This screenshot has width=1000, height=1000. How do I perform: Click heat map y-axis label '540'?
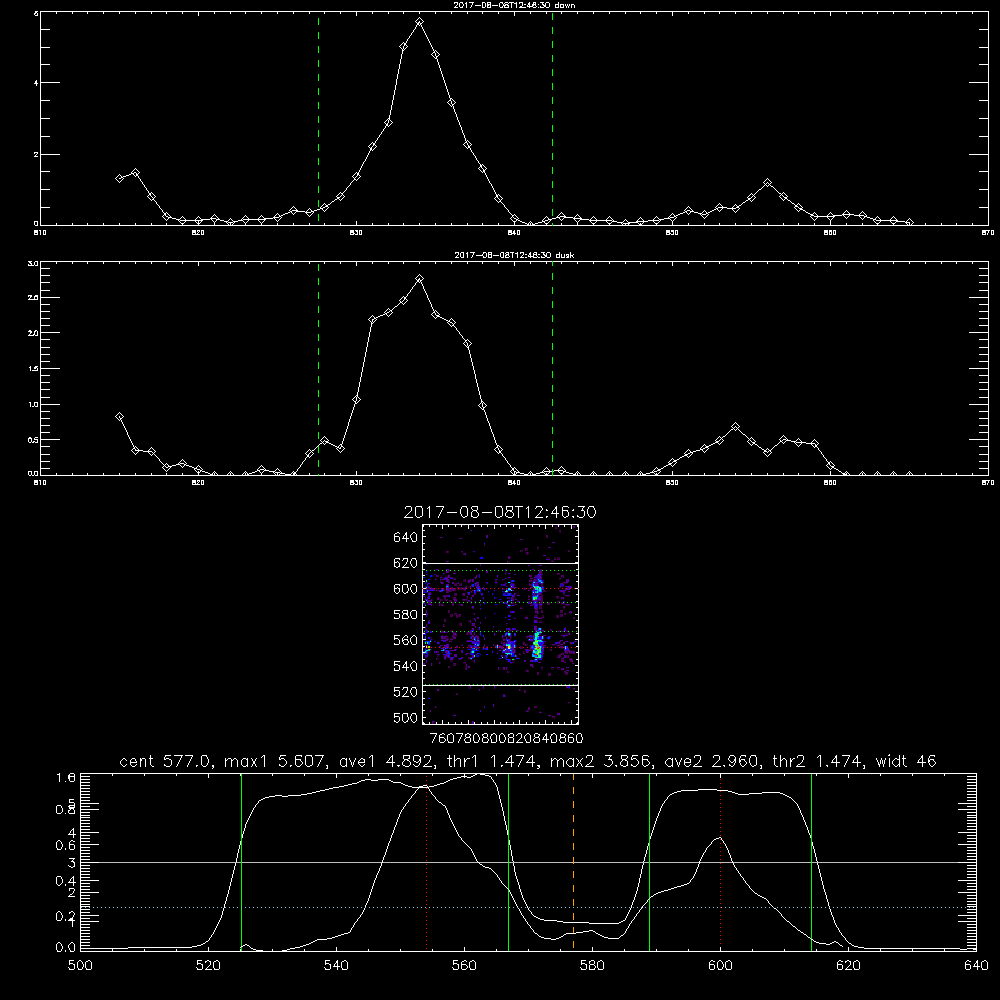405,666
